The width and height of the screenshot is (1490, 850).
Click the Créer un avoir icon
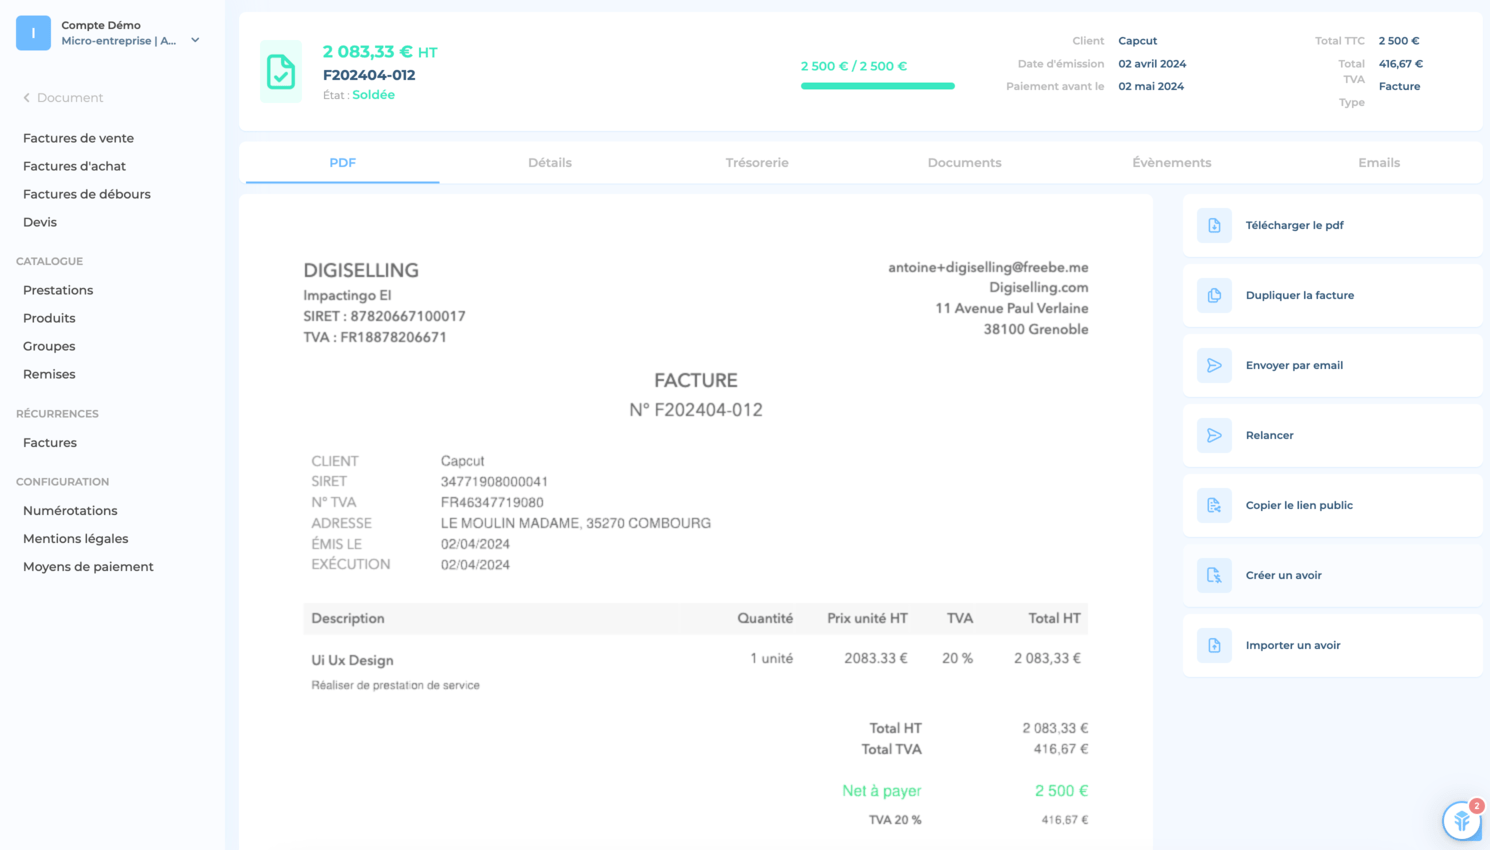pyautogui.click(x=1214, y=575)
